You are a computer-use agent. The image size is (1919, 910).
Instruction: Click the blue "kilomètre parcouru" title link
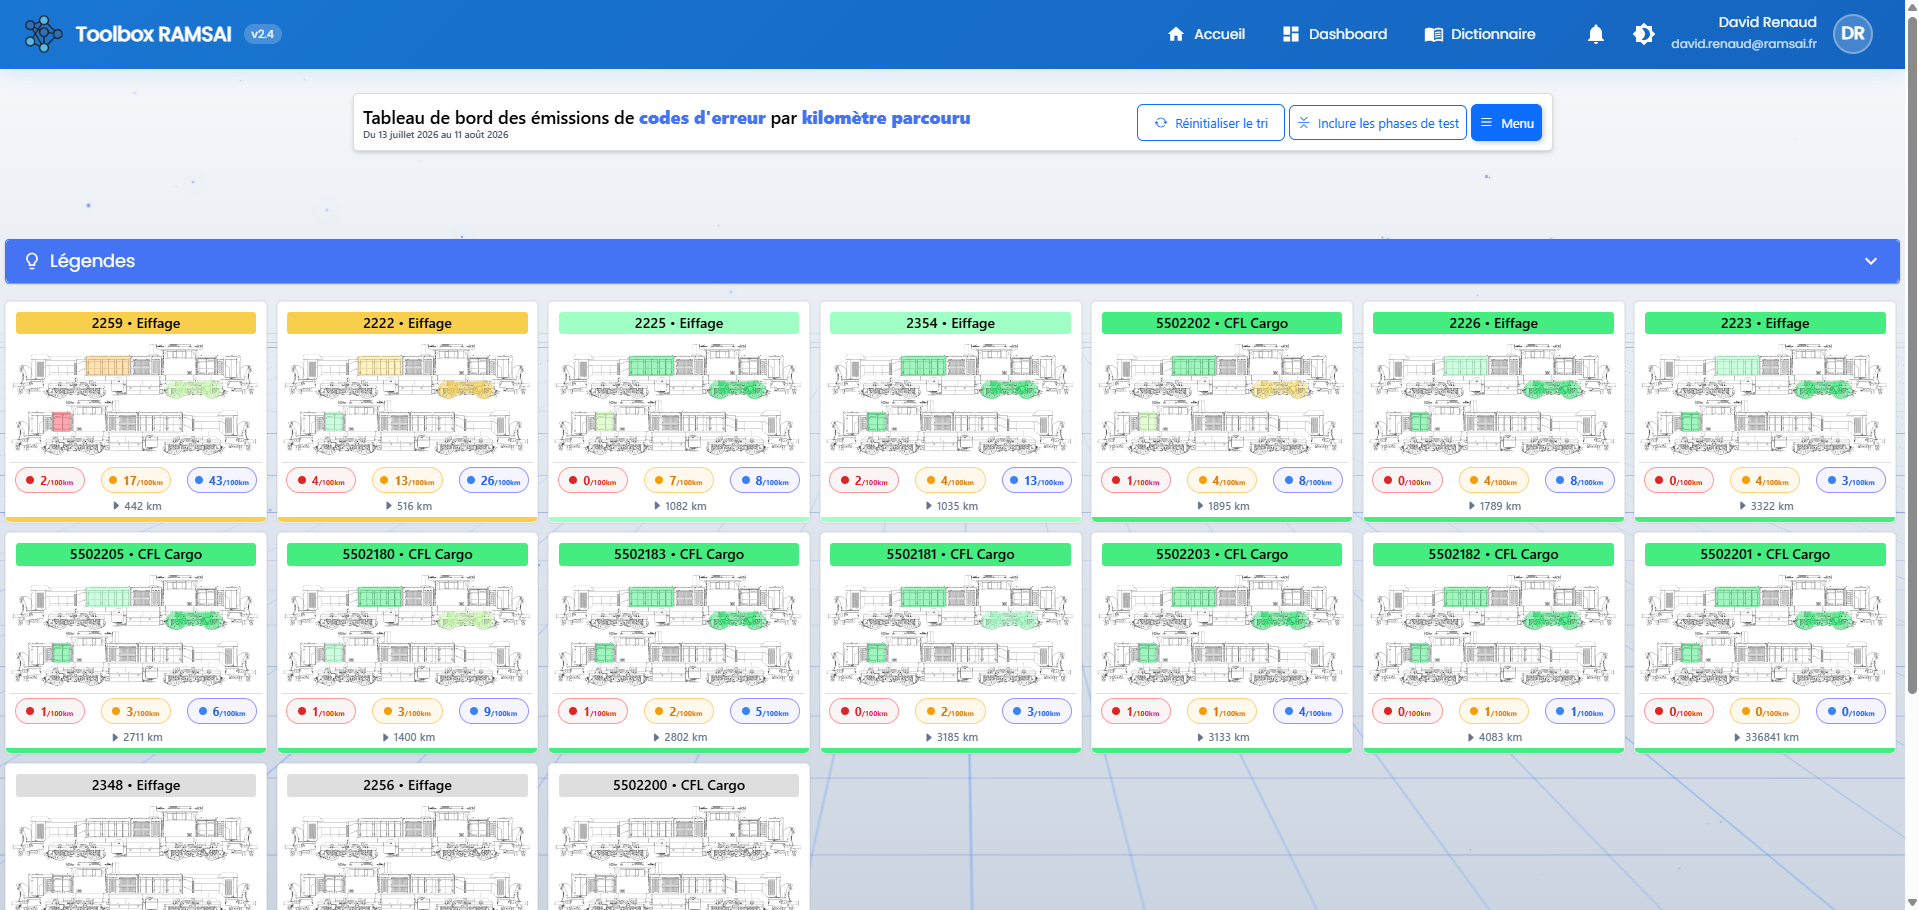[x=886, y=118]
